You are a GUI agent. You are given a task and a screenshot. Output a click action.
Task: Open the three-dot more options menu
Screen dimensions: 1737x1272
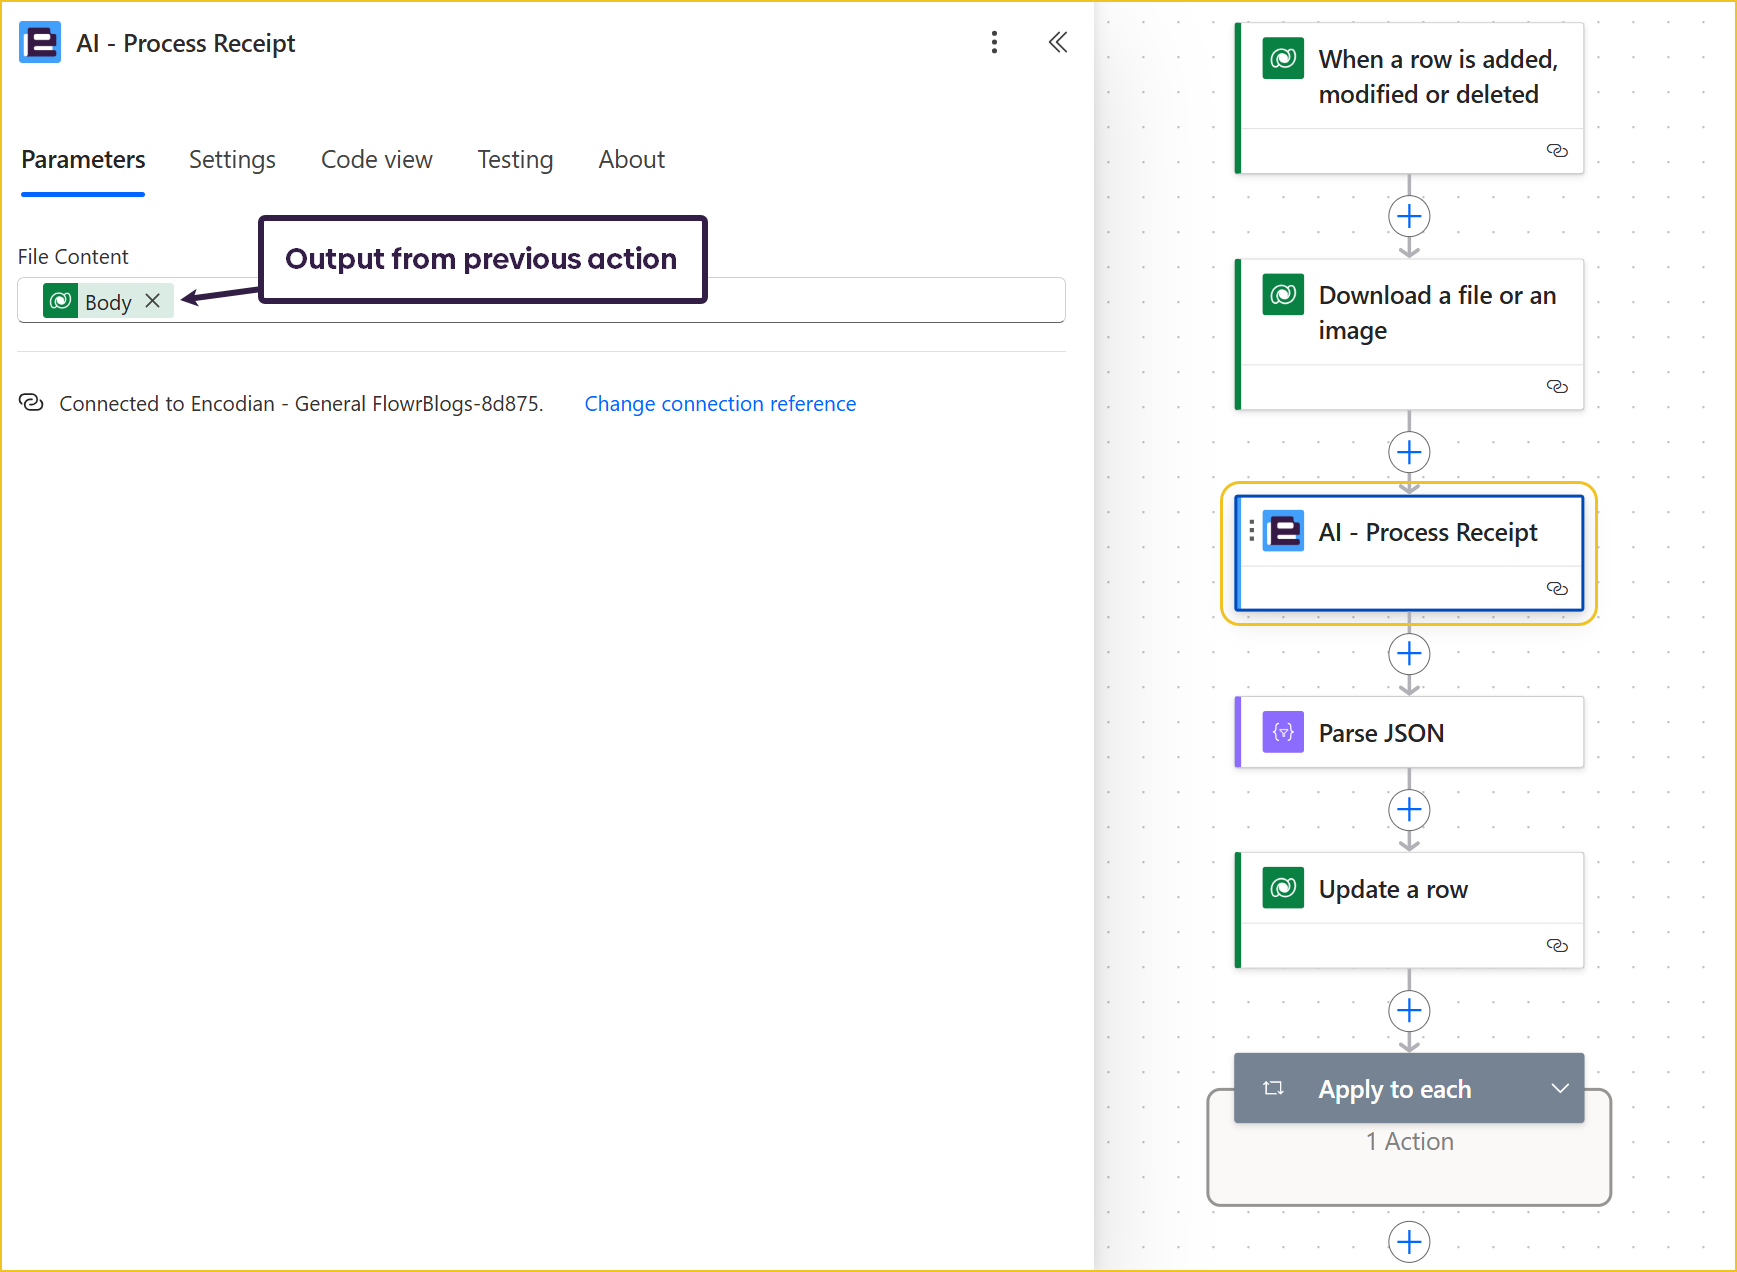(x=993, y=42)
